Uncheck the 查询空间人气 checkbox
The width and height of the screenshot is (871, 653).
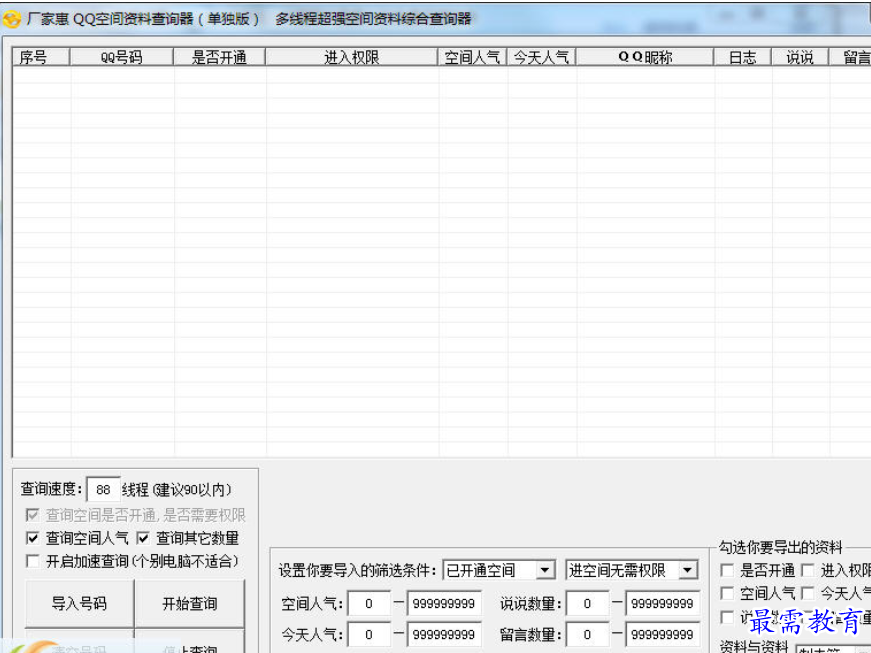32,538
